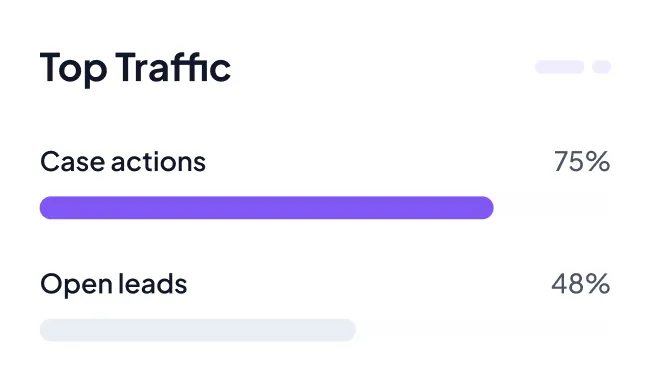Click the word Traffic in the heading
The height and width of the screenshot is (380, 649).
coord(173,67)
